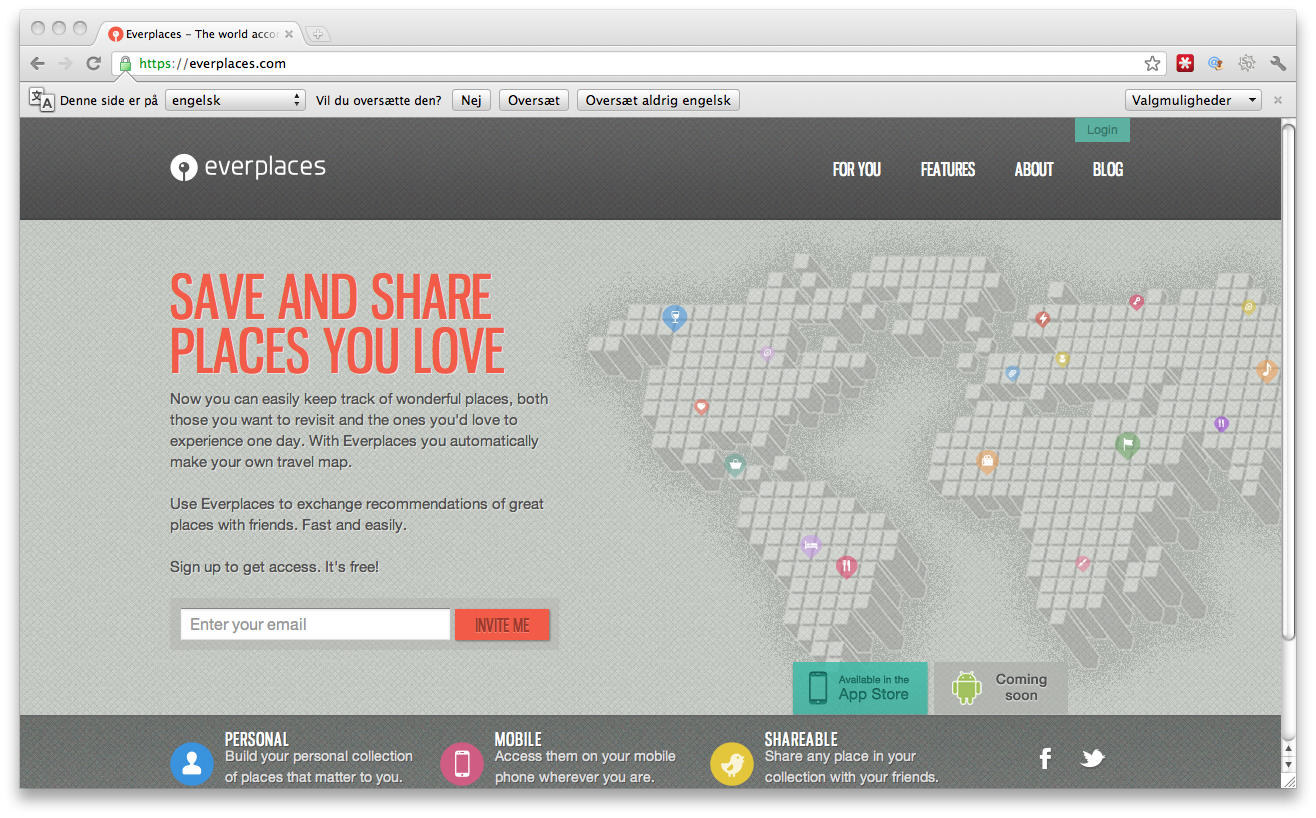The image size is (1316, 818).
Task: Click the browser forward arrow
Action: (x=65, y=63)
